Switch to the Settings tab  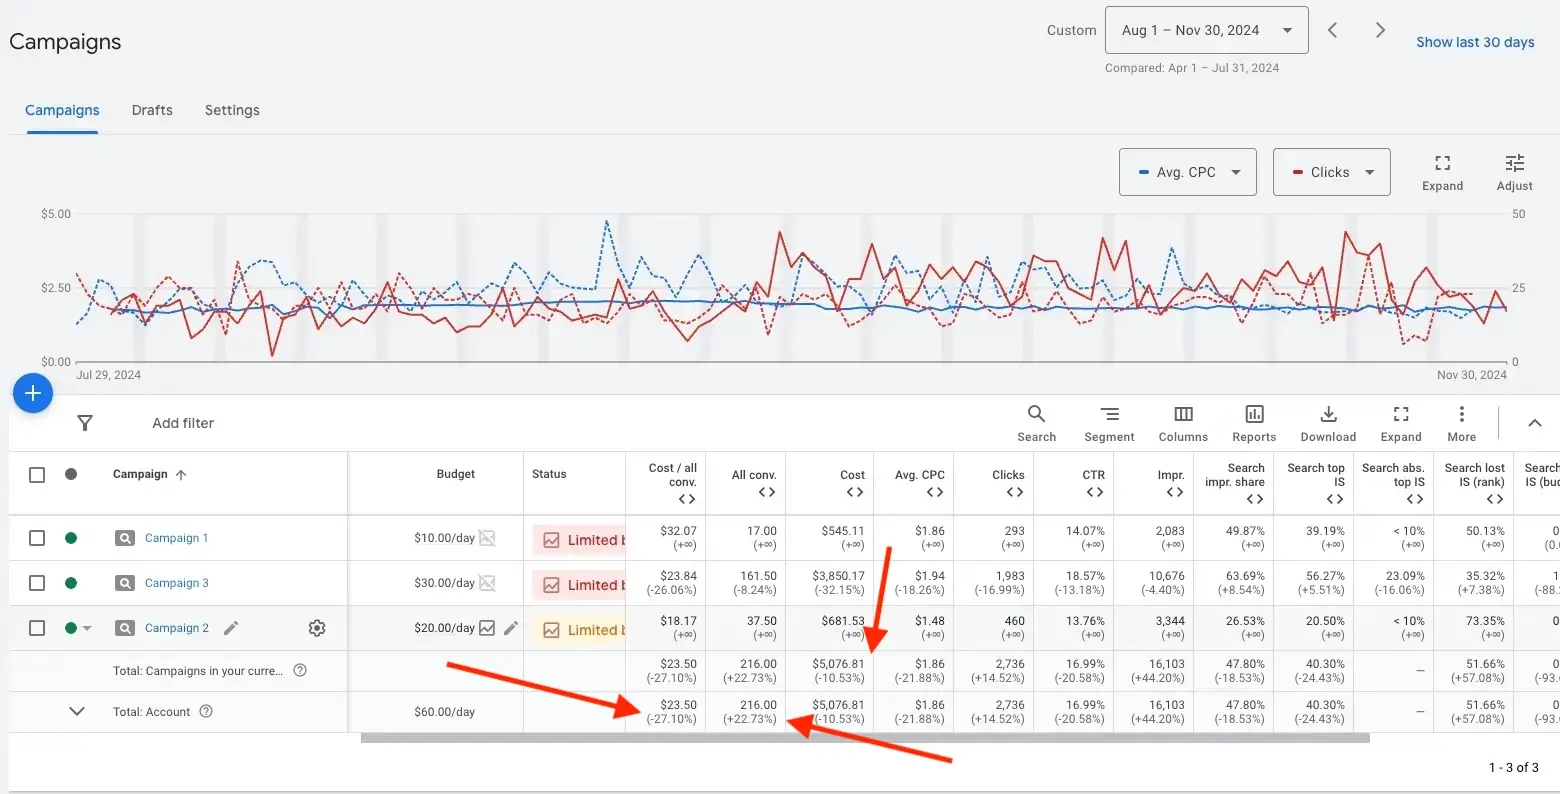[x=232, y=110]
